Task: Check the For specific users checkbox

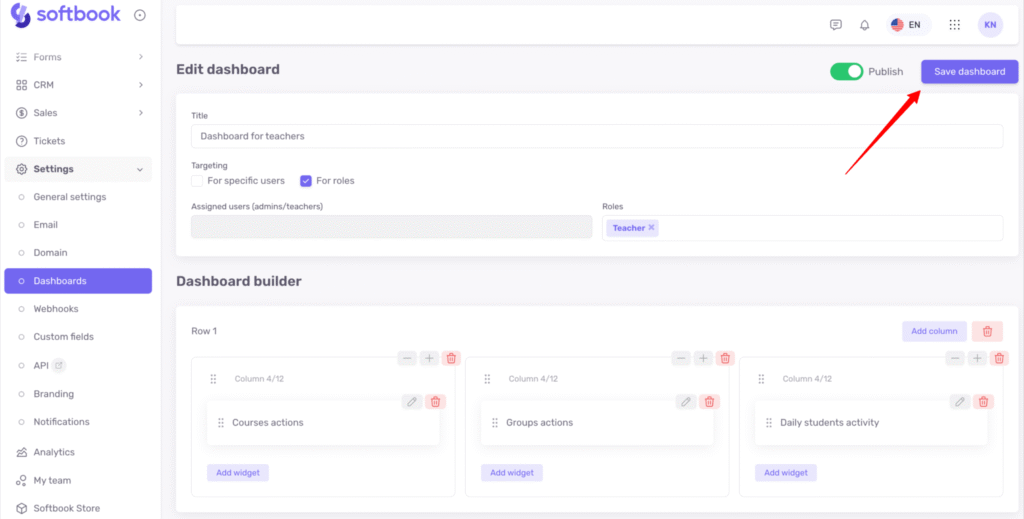Action: tap(197, 181)
